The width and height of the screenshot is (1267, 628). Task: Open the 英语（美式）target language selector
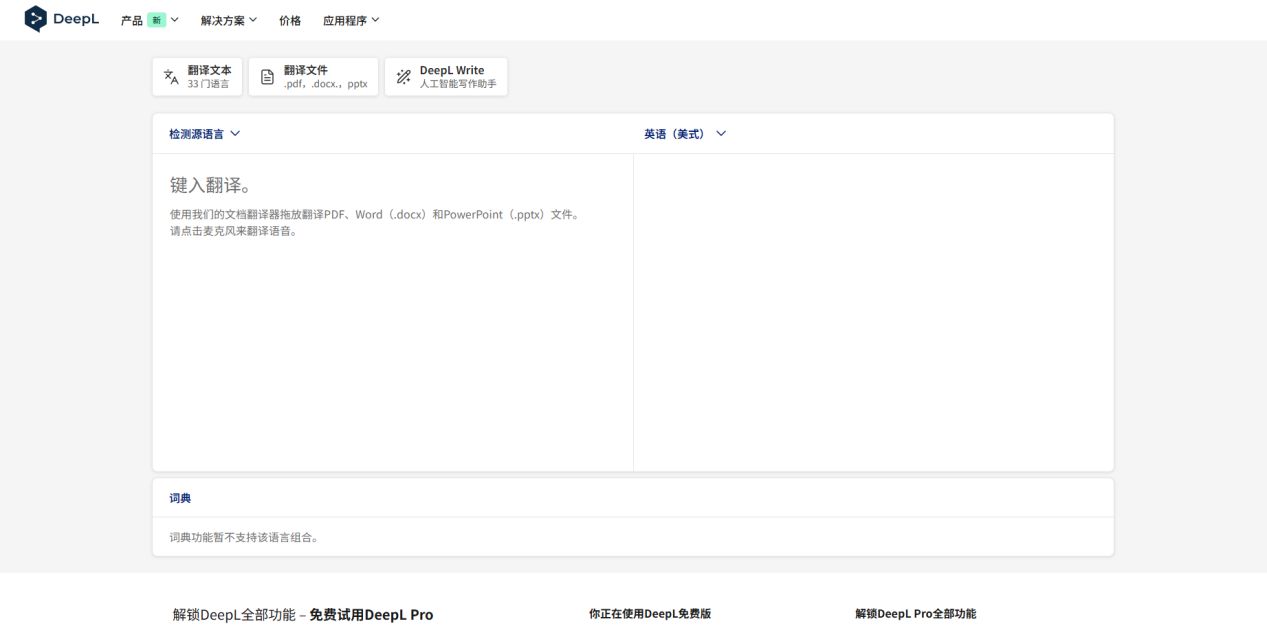point(685,133)
